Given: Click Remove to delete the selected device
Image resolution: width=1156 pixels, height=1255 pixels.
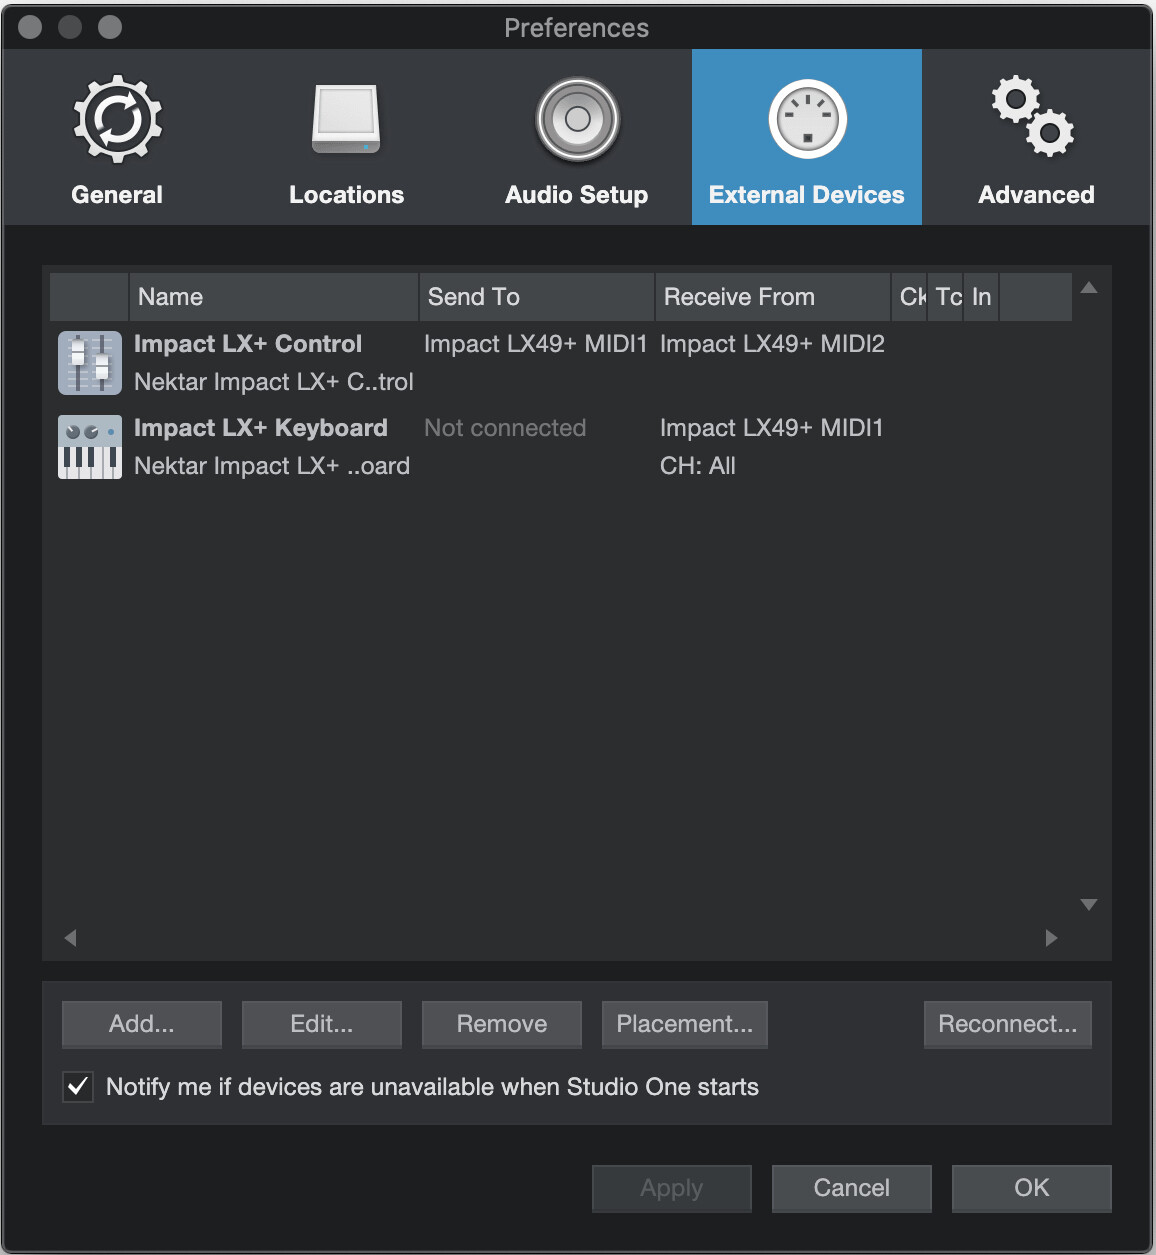Looking at the screenshot, I should (x=501, y=1024).
